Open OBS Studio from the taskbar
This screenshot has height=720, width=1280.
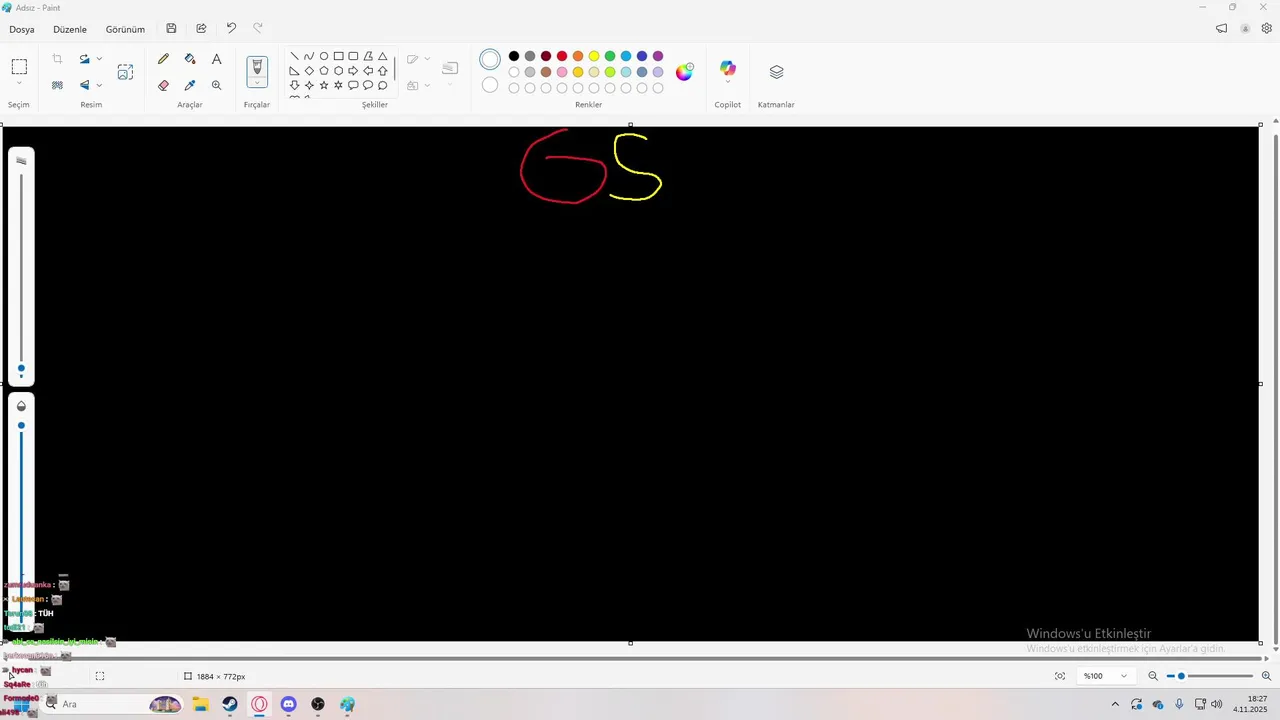(318, 704)
